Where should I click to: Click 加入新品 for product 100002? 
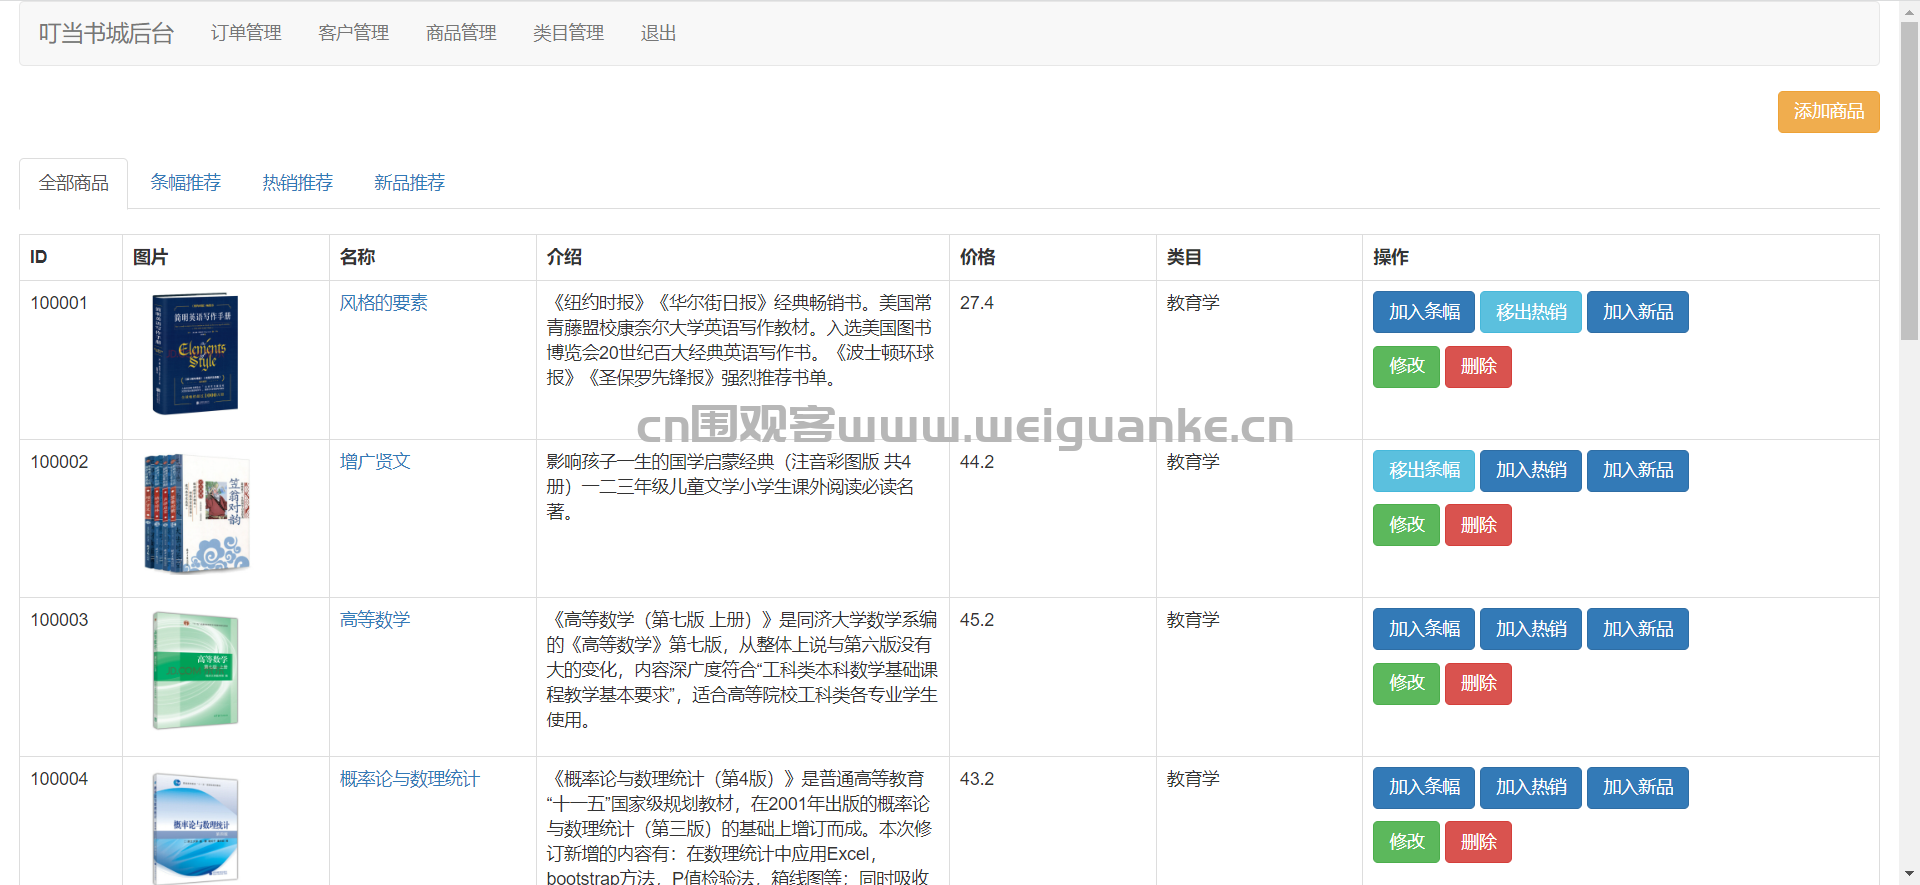tap(1638, 470)
